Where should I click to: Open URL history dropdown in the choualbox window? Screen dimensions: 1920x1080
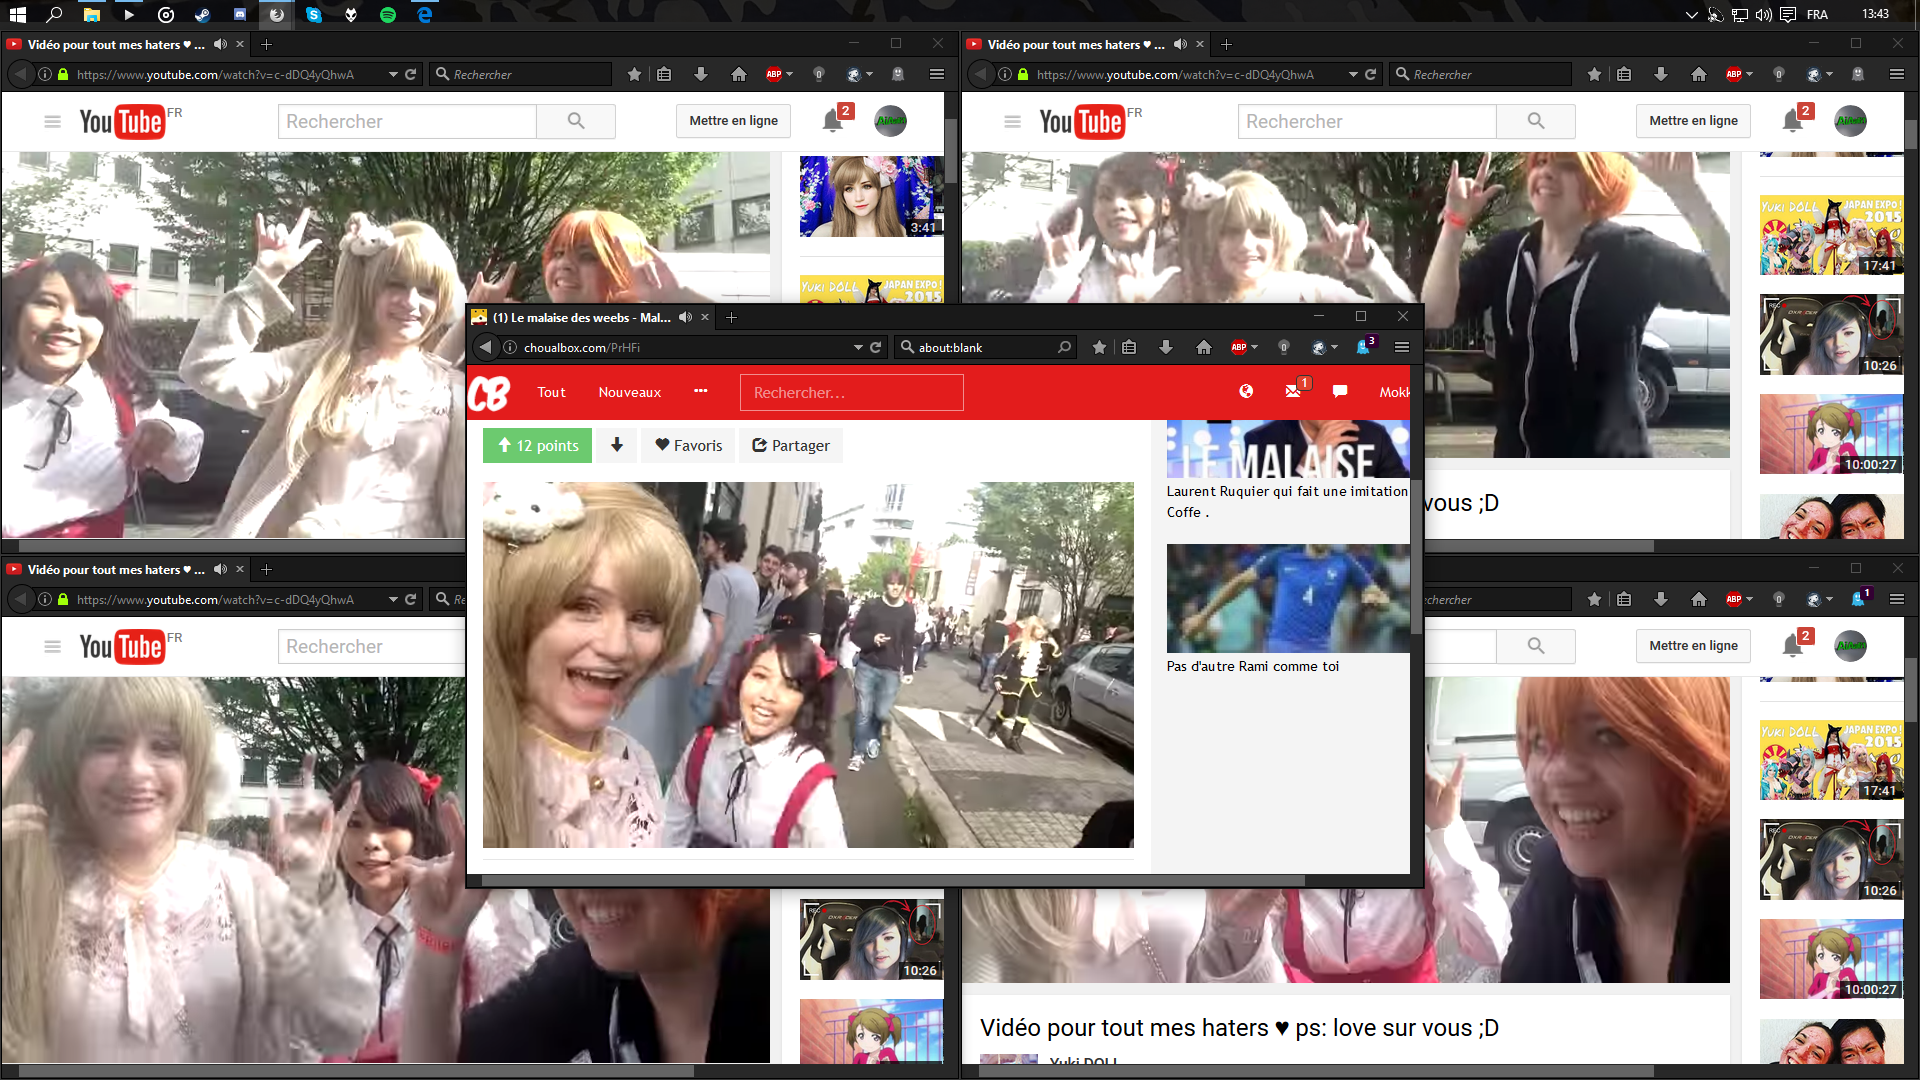(858, 348)
